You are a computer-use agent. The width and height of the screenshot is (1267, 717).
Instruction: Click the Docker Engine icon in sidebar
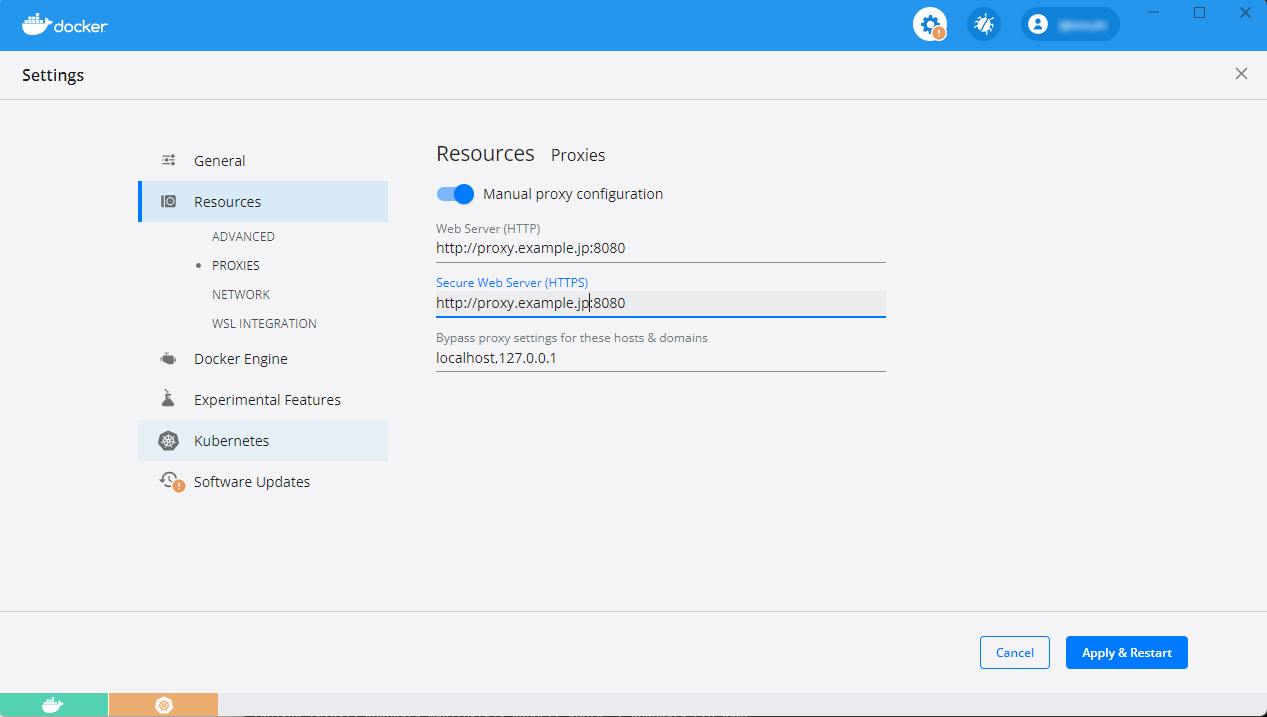169,359
